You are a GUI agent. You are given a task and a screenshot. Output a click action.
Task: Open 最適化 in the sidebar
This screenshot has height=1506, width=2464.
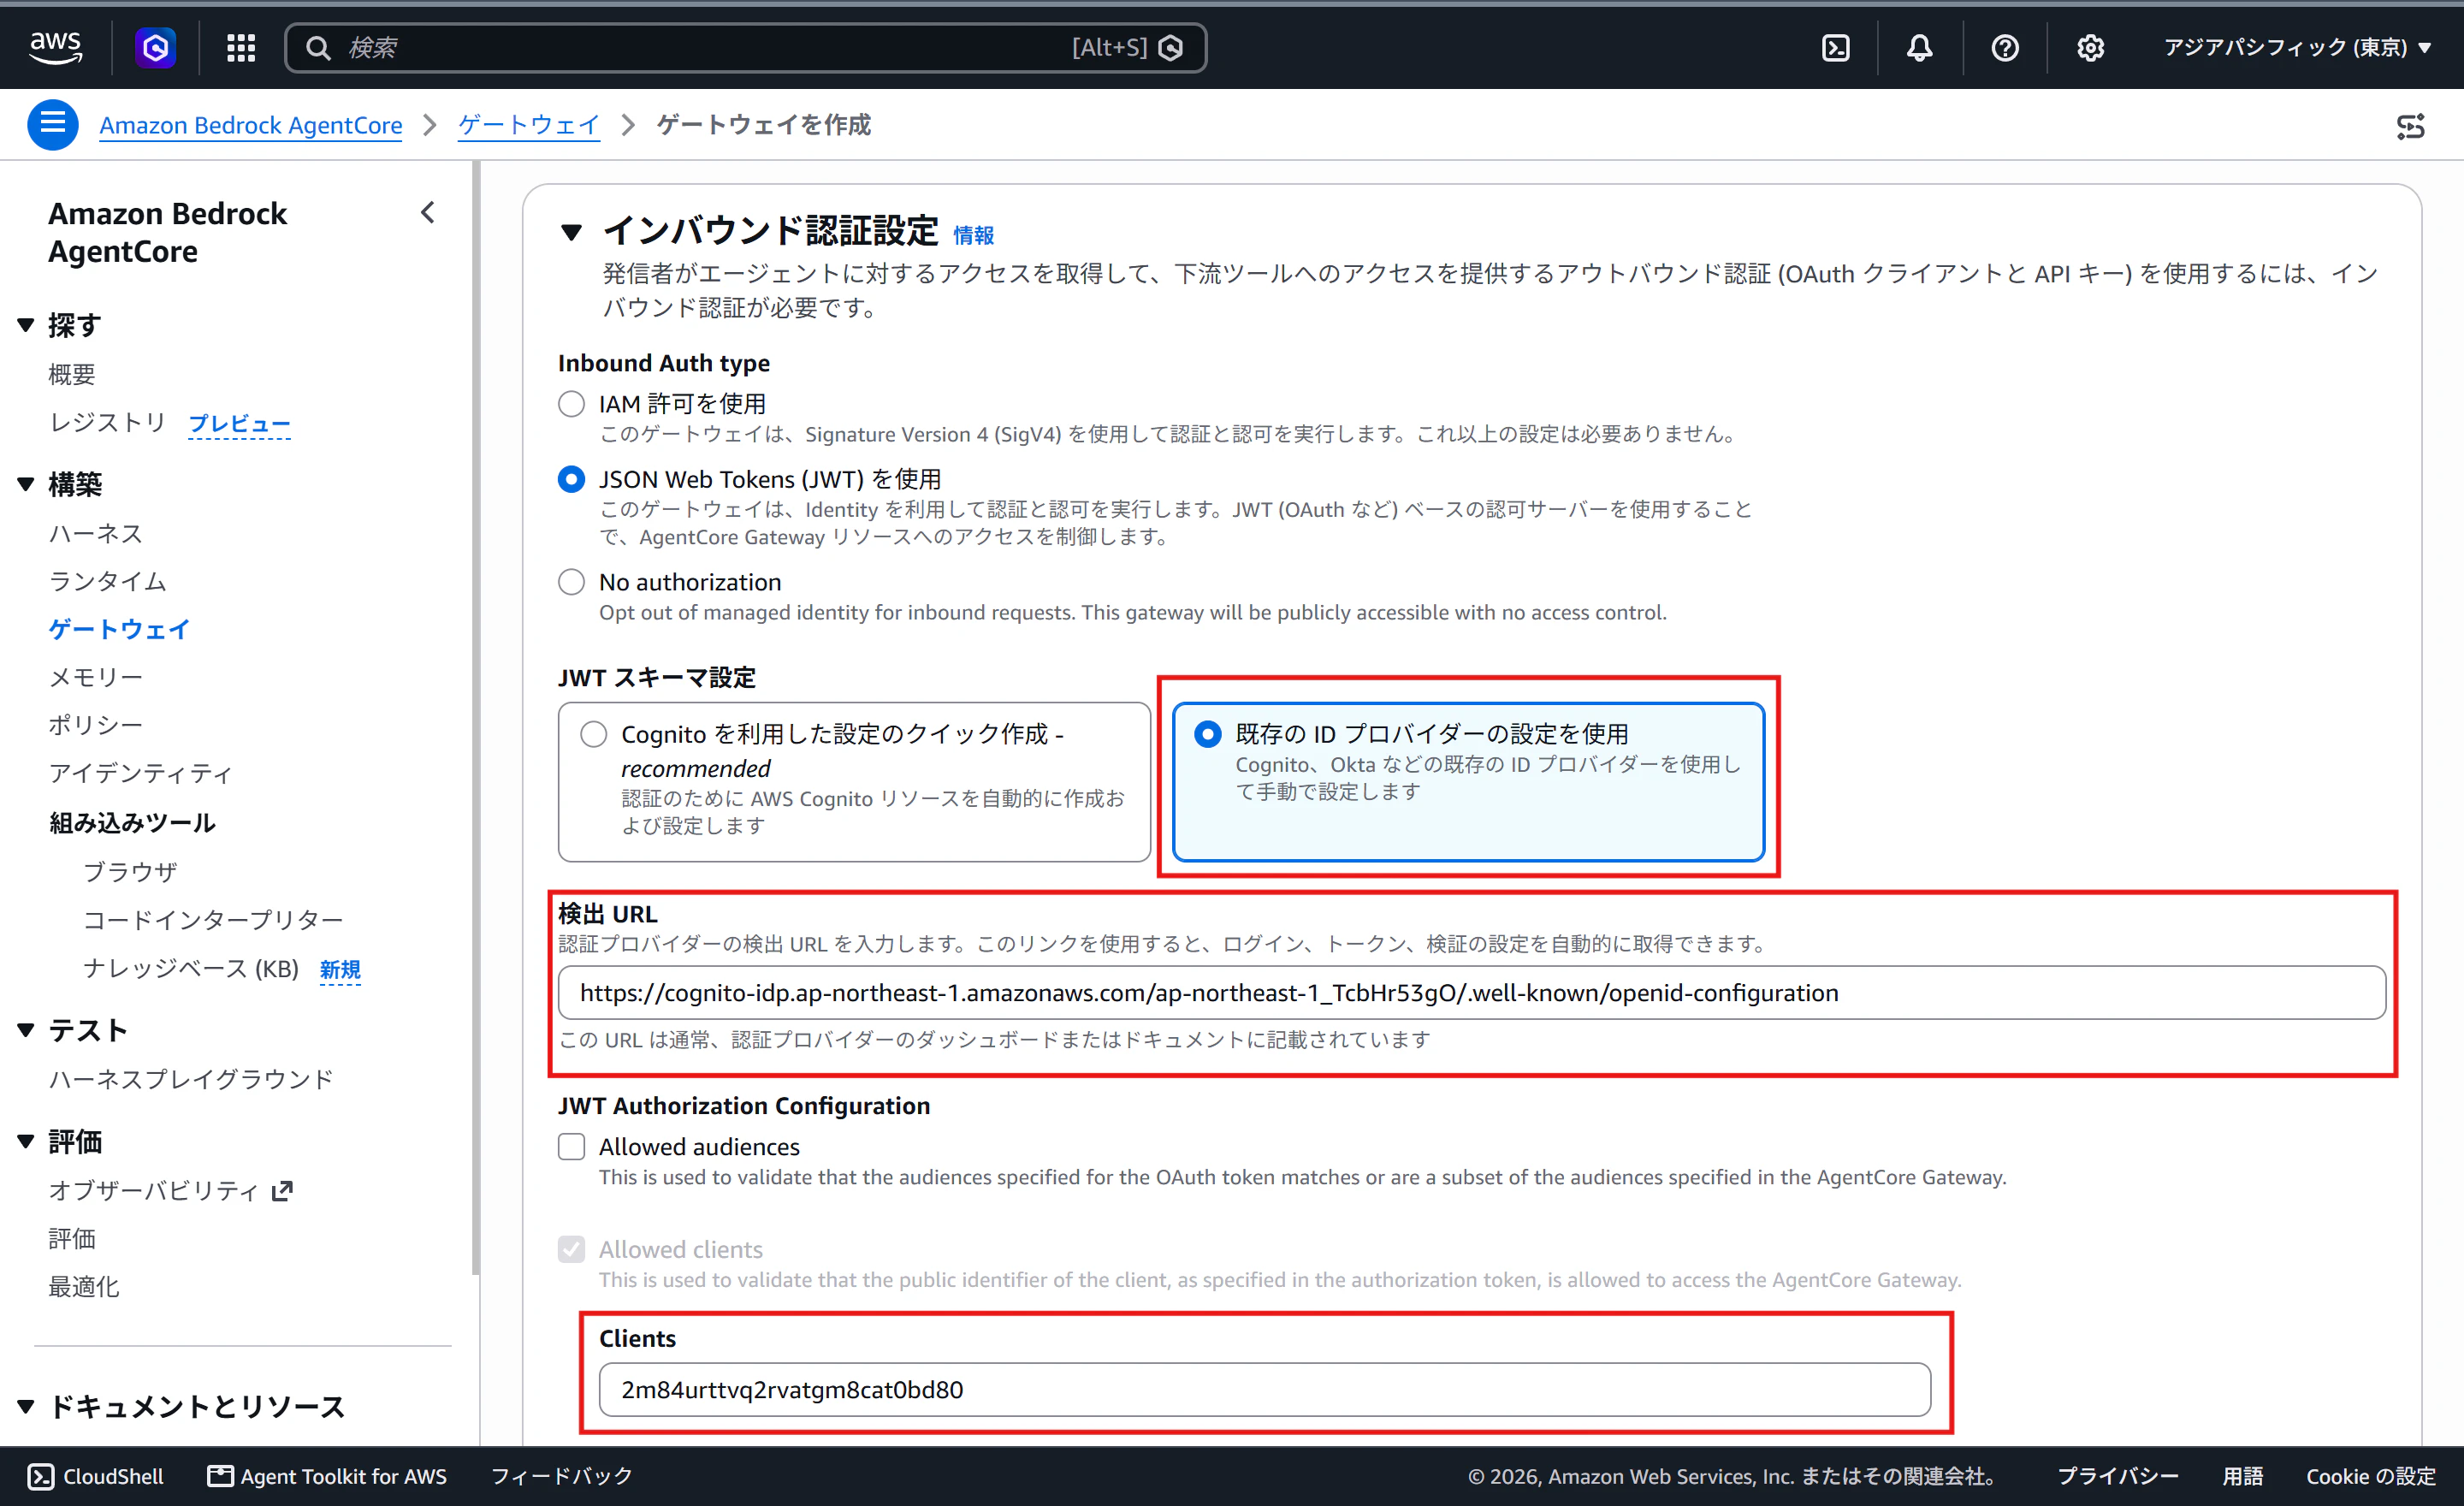(84, 1286)
